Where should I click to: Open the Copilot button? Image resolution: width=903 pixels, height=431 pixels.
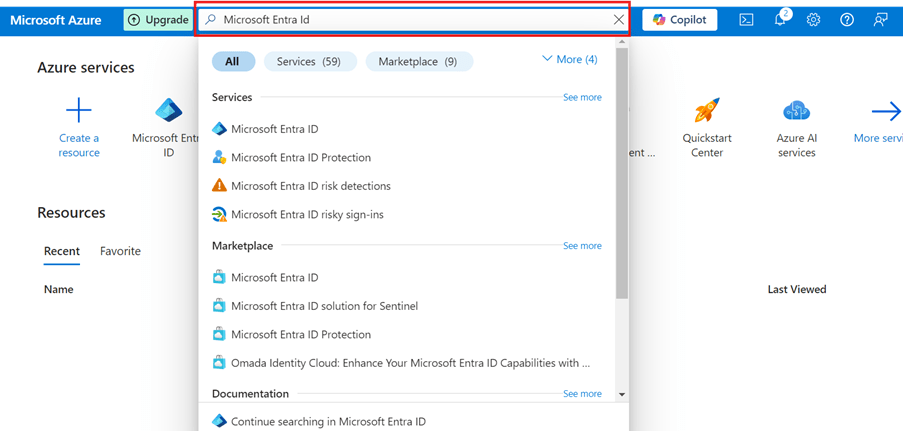click(x=679, y=20)
